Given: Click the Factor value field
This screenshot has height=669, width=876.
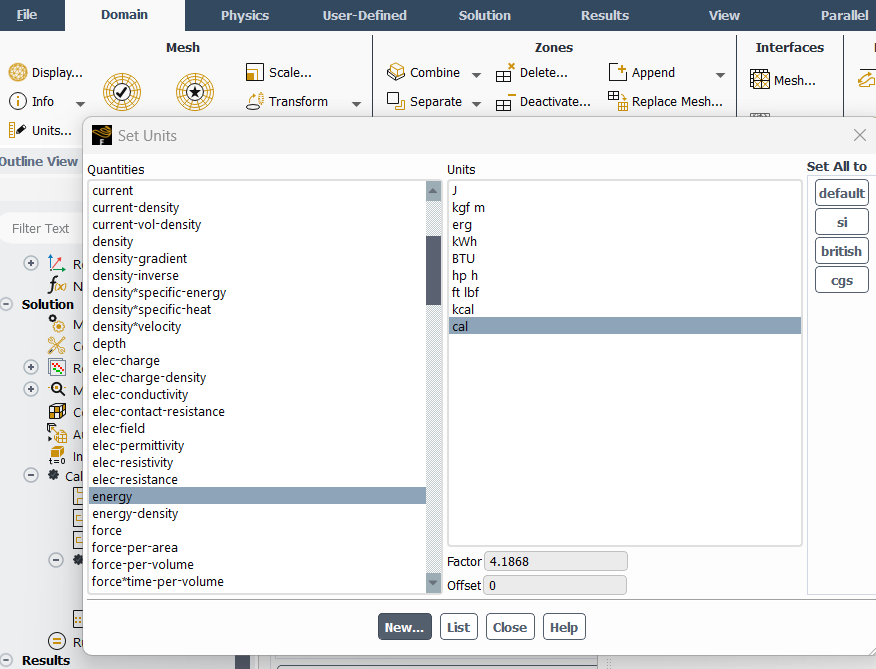Looking at the screenshot, I should click(x=555, y=561).
